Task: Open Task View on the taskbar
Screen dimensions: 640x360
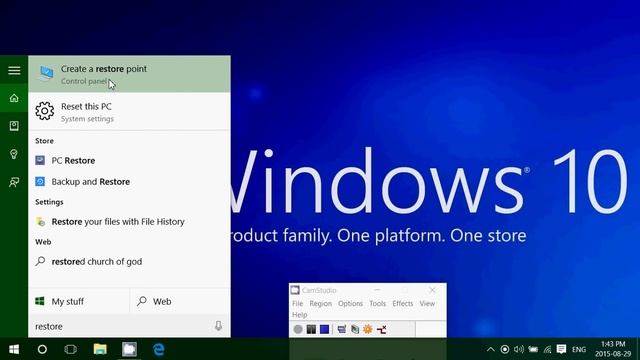Action: [71, 349]
